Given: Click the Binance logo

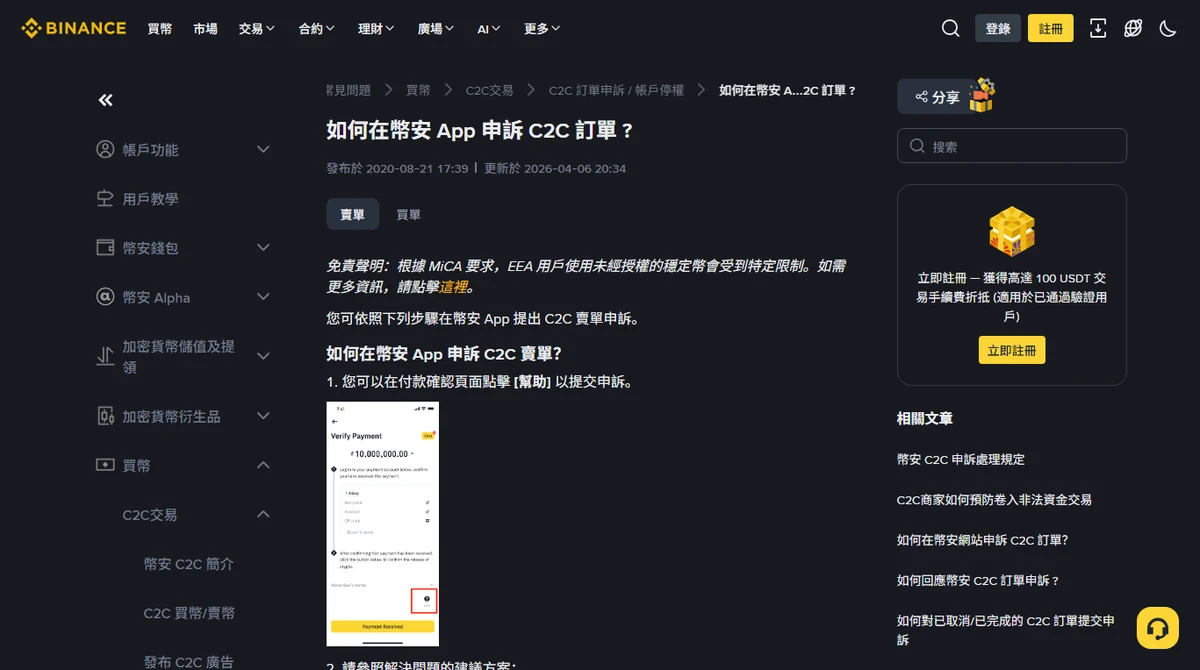Looking at the screenshot, I should [x=74, y=28].
